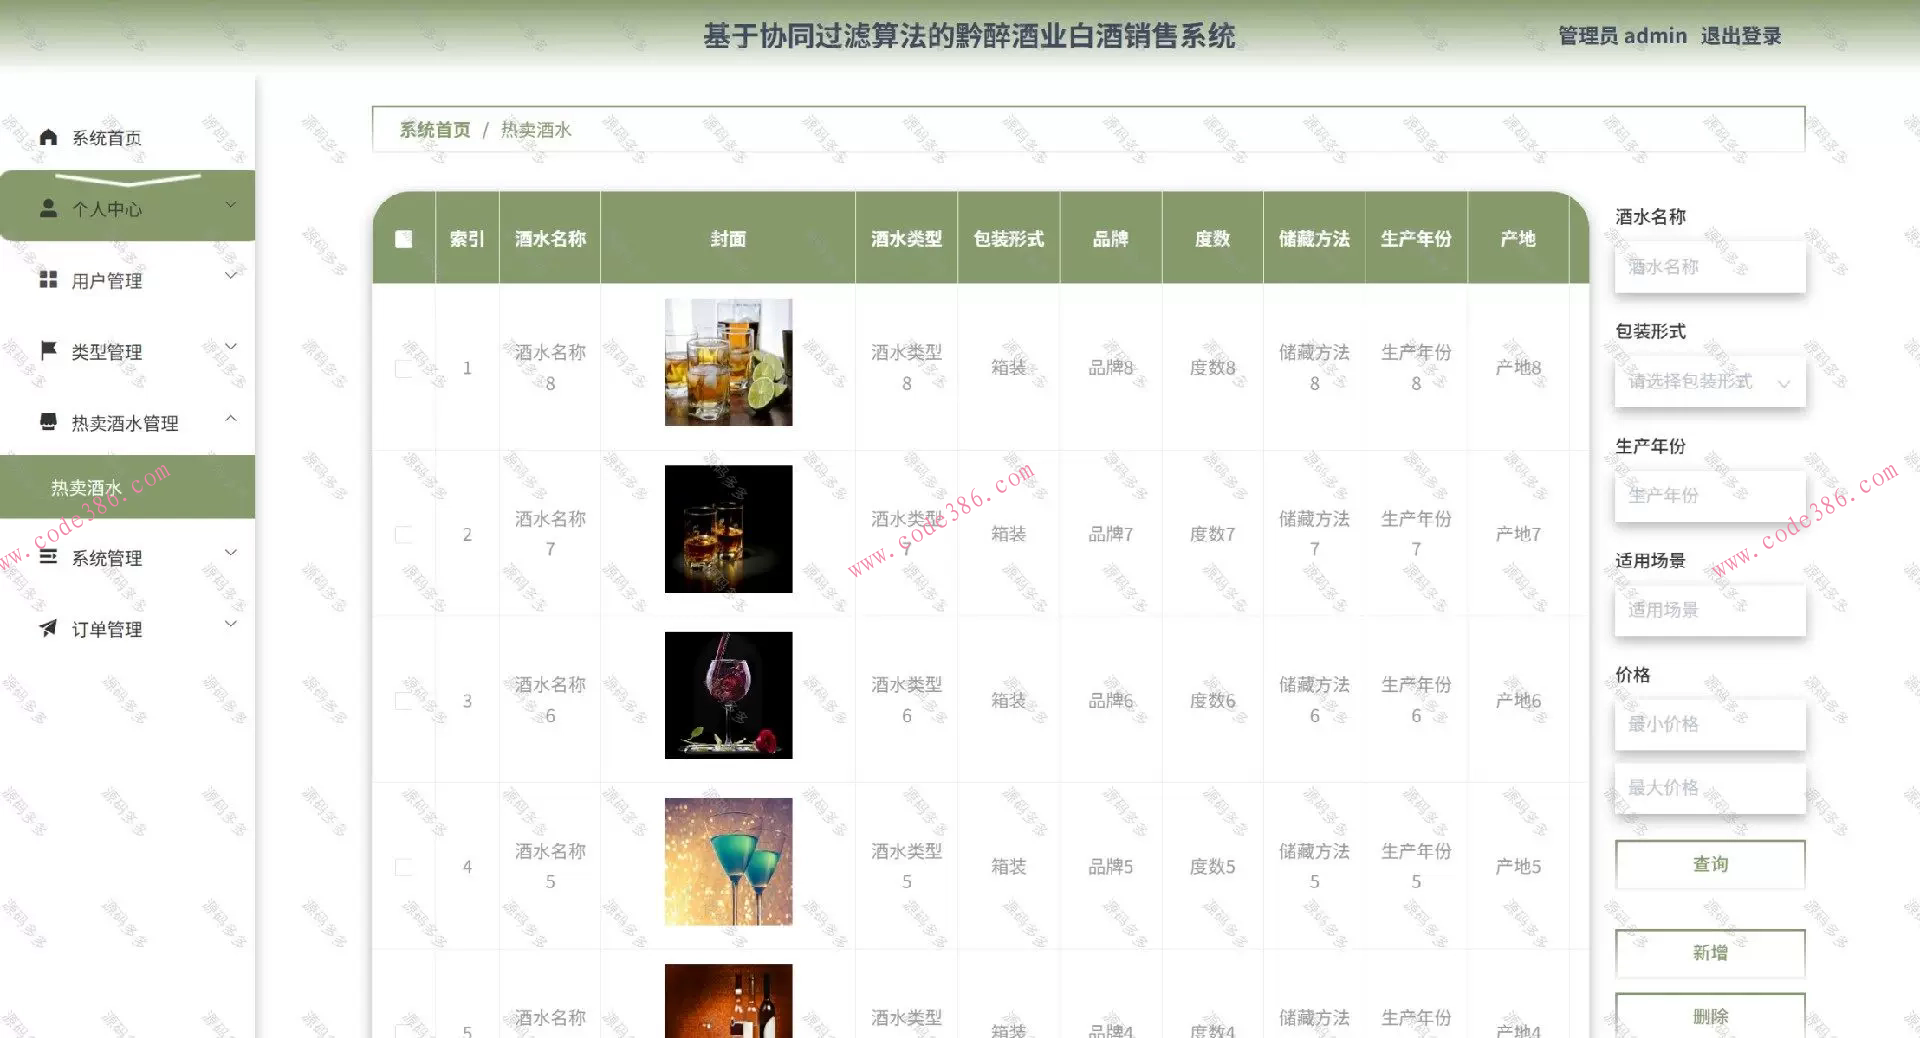Click the whiskey glasses thumbnail in row 2

click(x=728, y=528)
